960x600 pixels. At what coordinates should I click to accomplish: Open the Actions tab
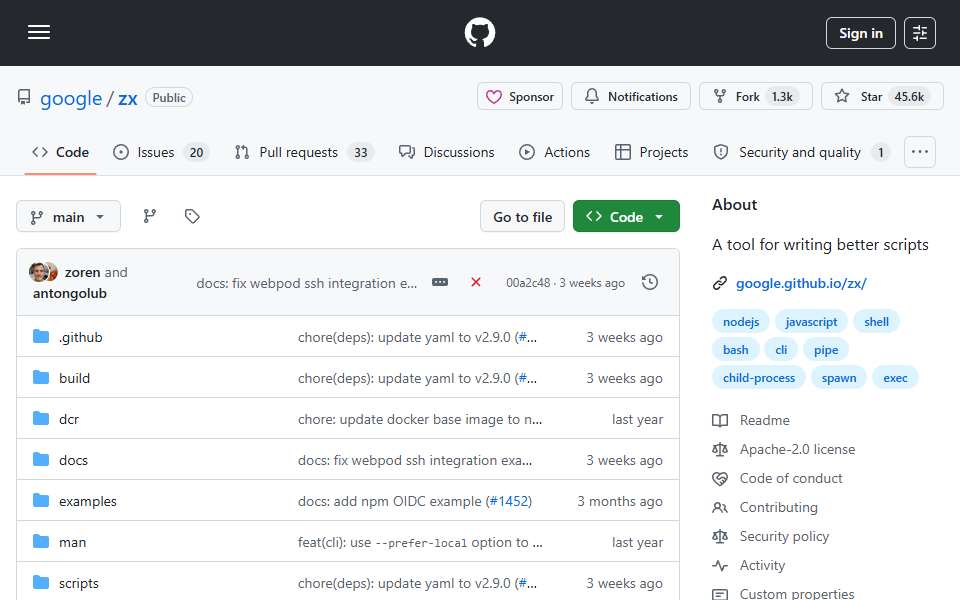pos(555,152)
